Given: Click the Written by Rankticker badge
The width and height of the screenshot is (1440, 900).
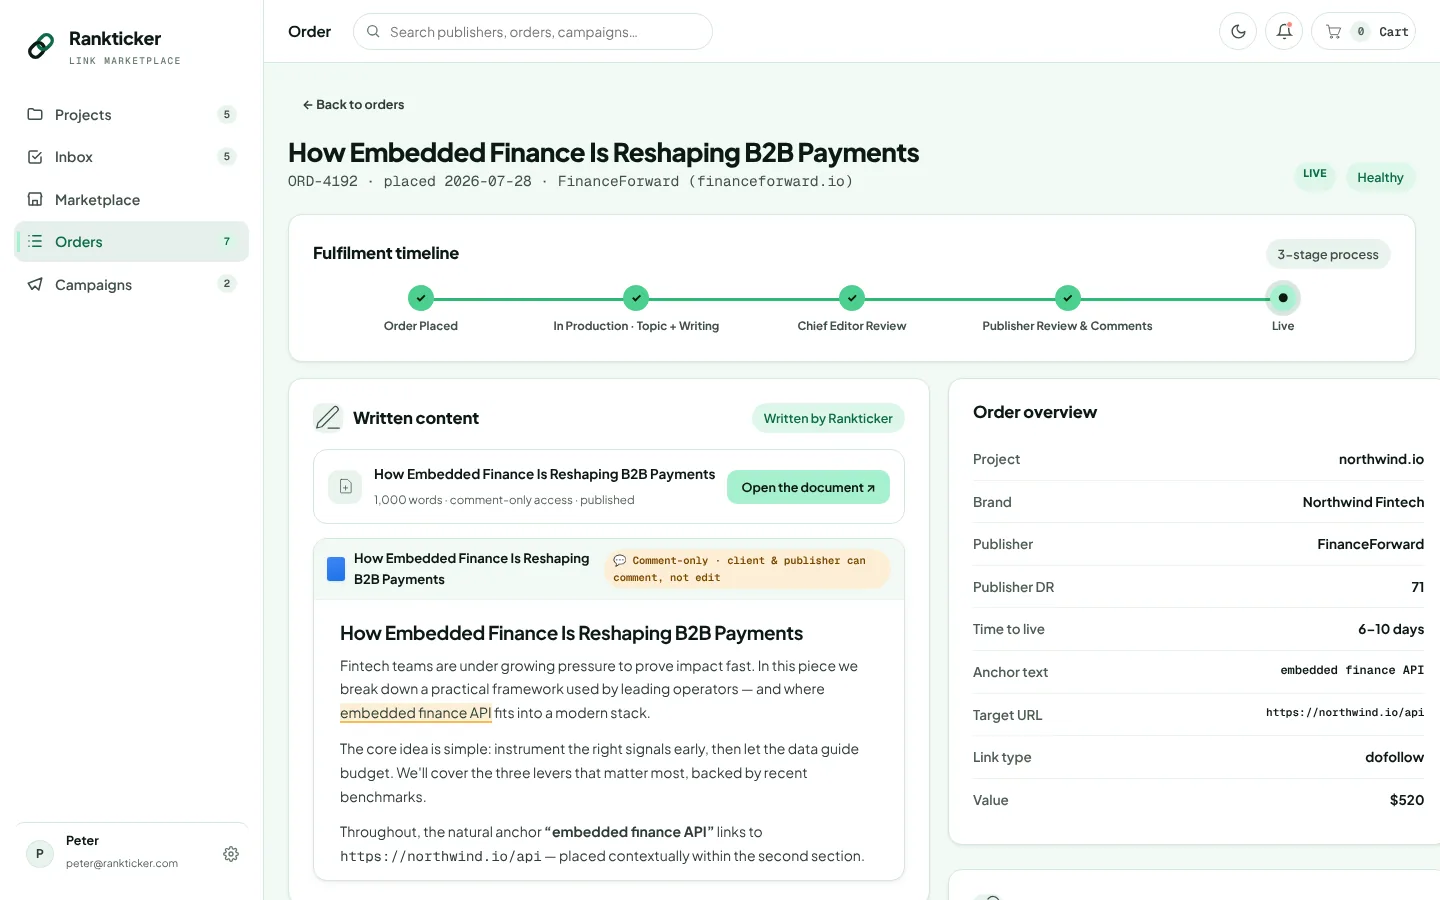Looking at the screenshot, I should [828, 419].
